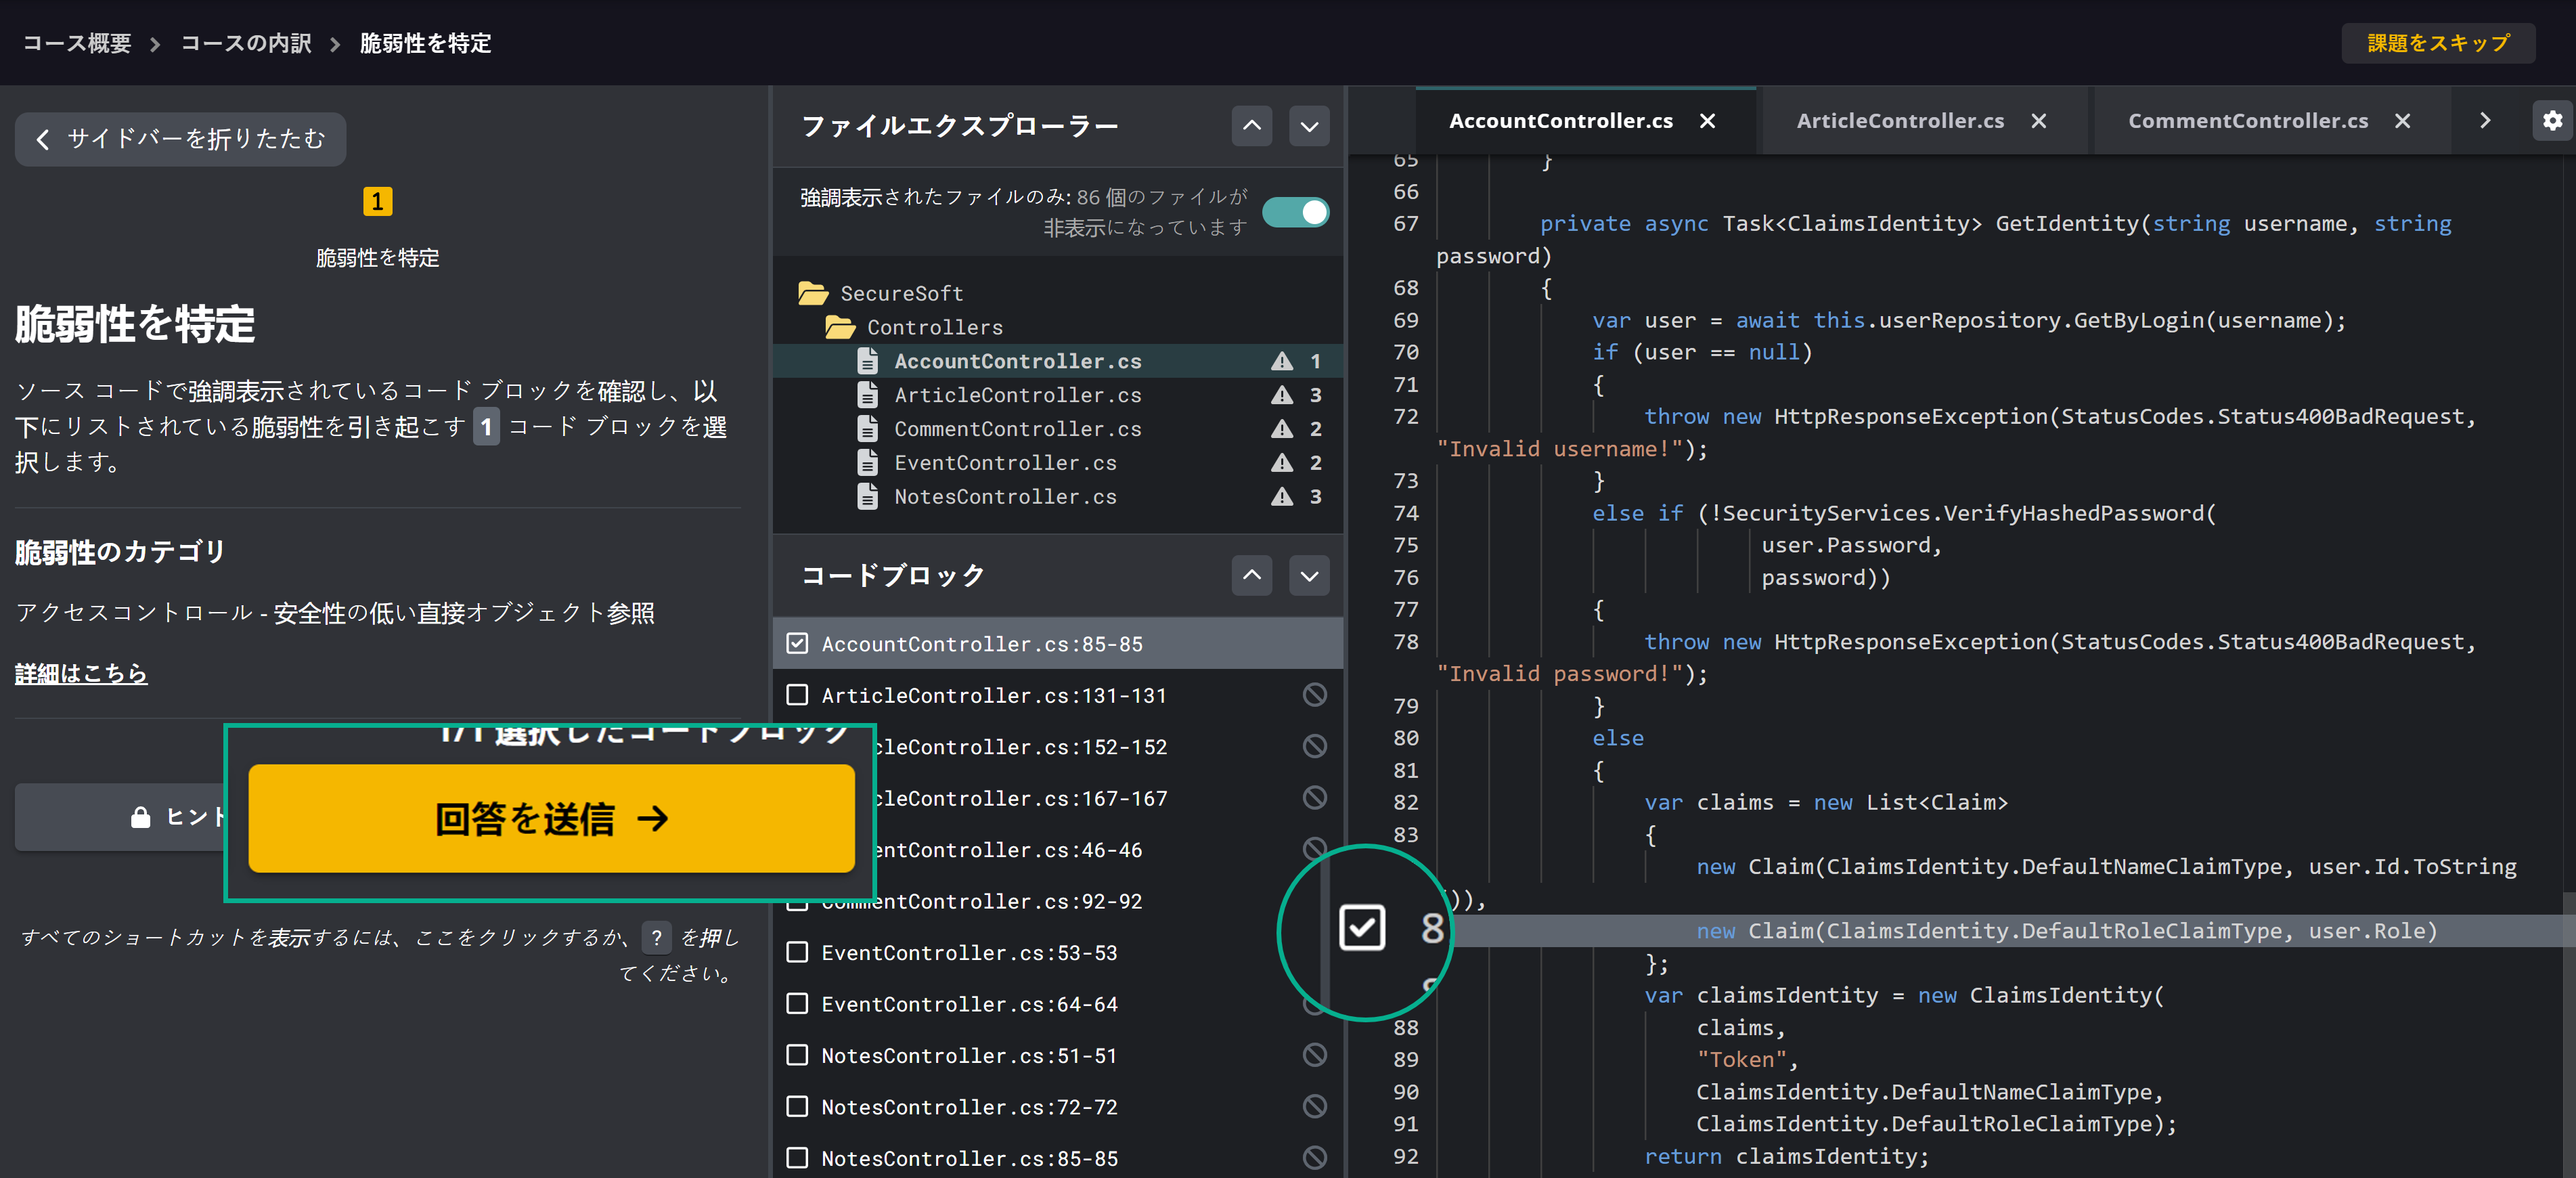Close the CommentController.cs tab

[x=2402, y=121]
